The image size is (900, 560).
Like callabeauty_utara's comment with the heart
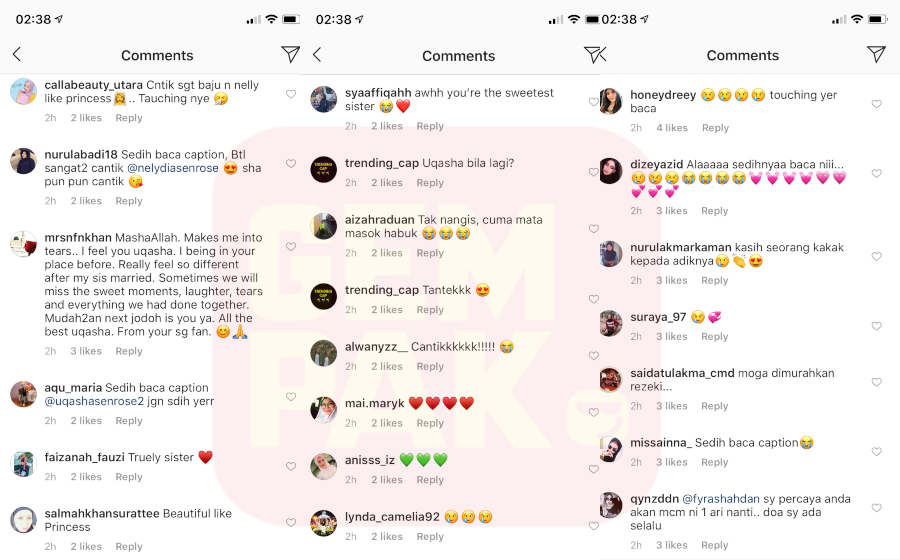(291, 94)
